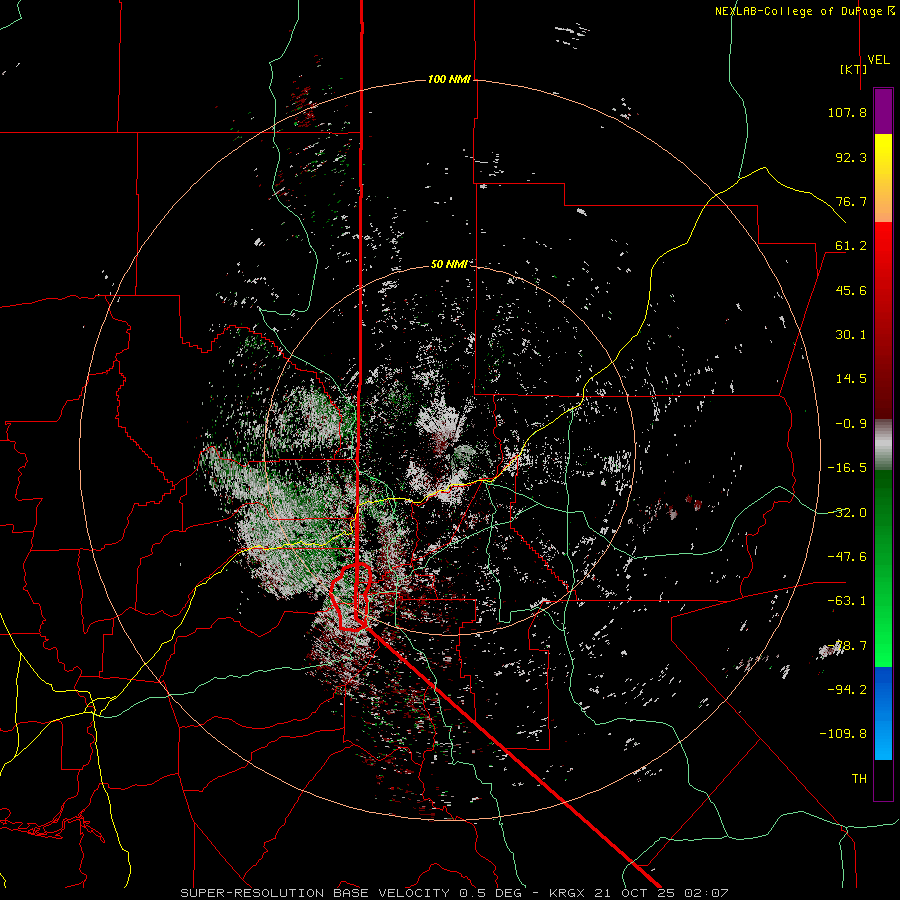
Task: Click the purple segment of the color bar
Action: (883, 111)
